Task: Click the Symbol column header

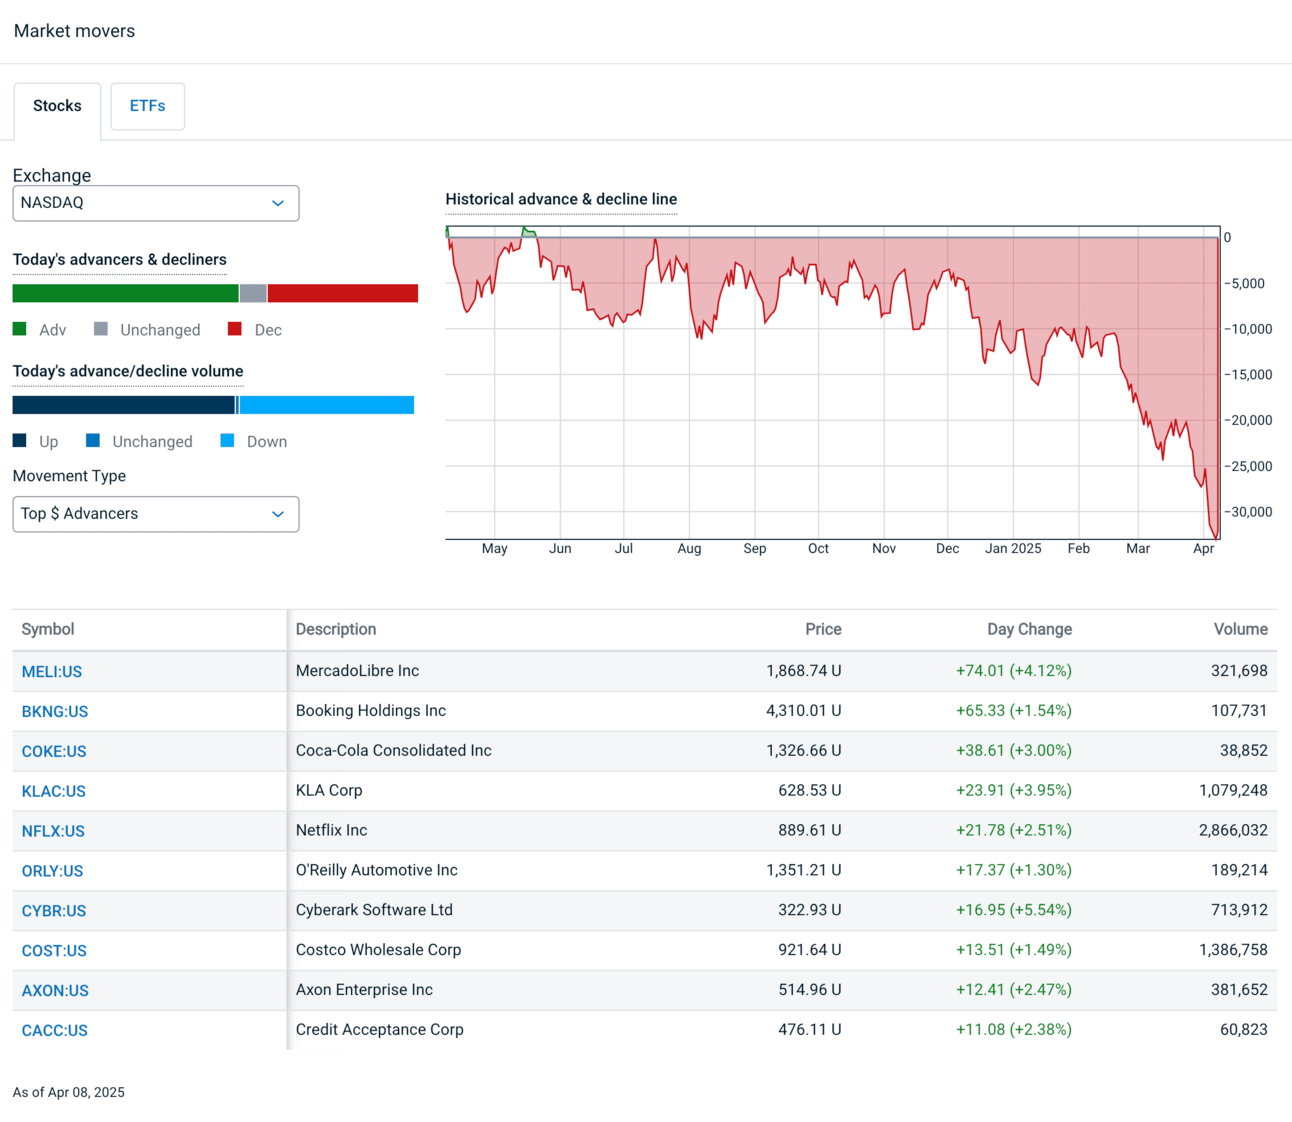Action: (48, 629)
